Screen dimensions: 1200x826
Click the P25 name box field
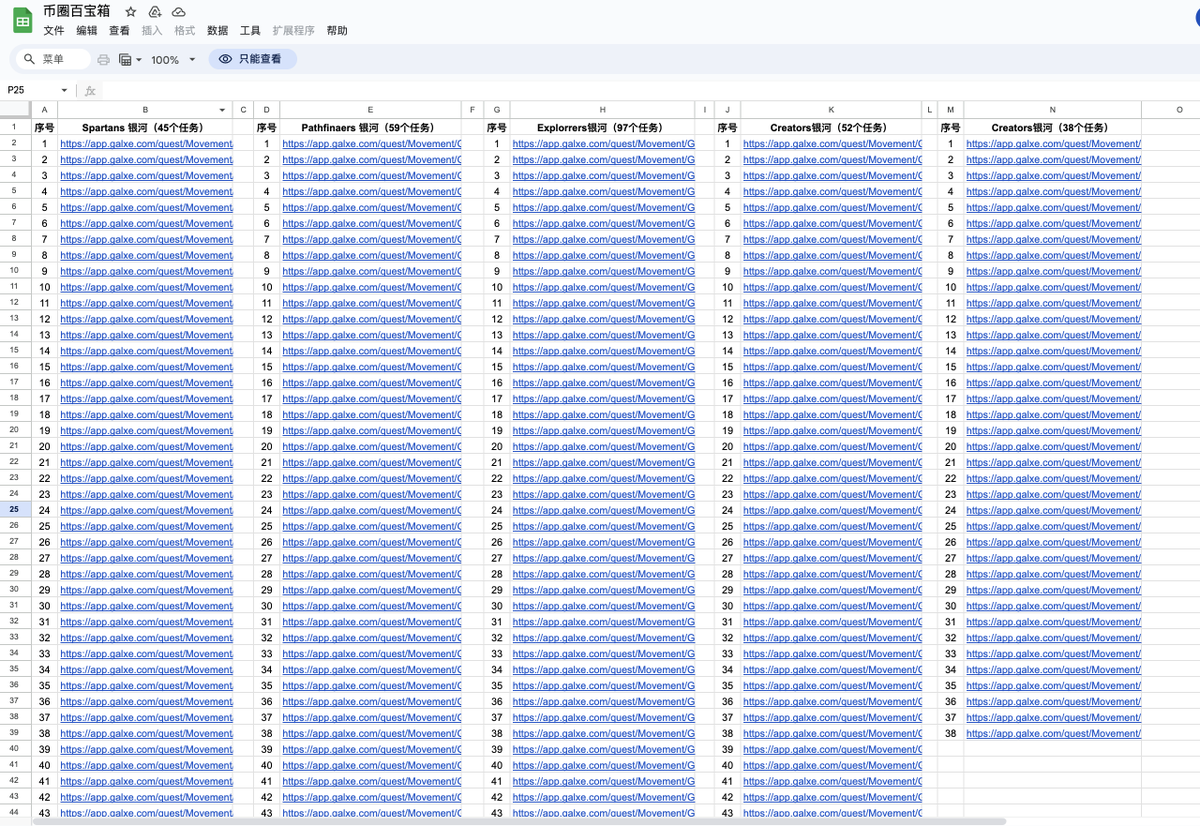(30, 90)
